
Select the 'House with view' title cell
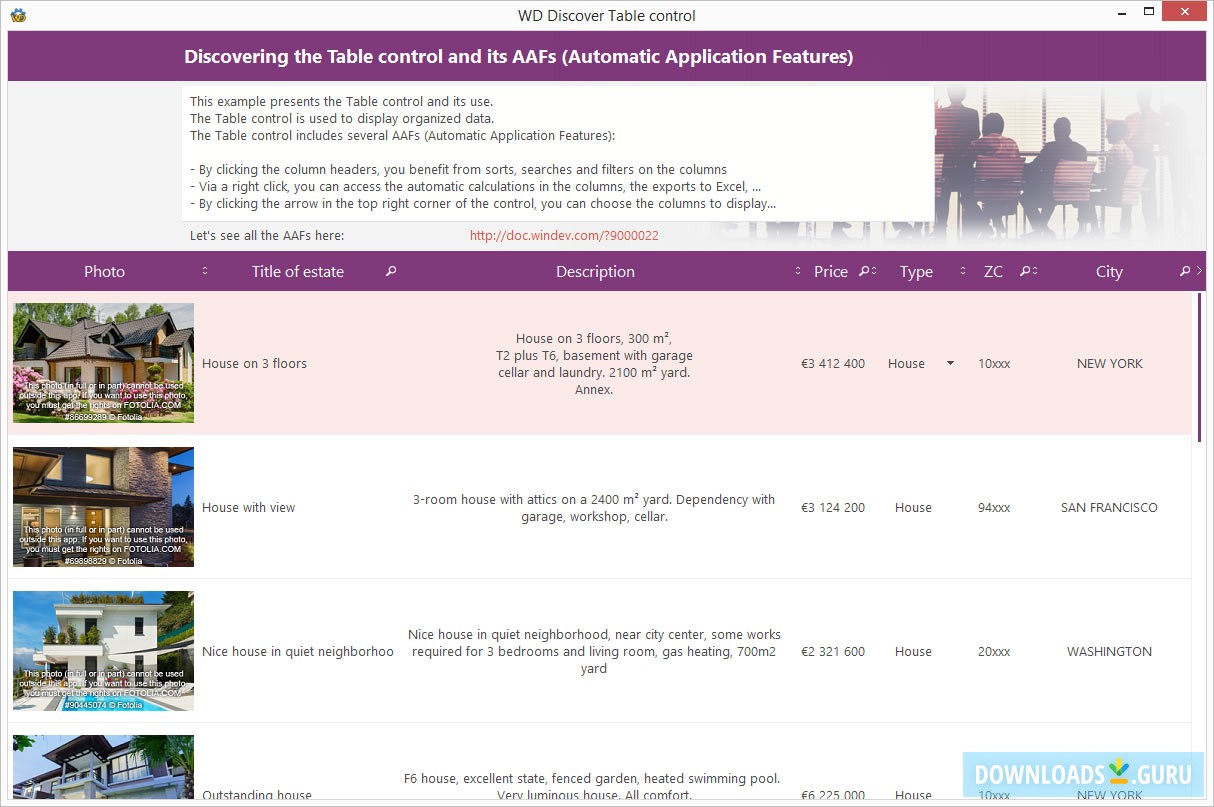point(248,507)
